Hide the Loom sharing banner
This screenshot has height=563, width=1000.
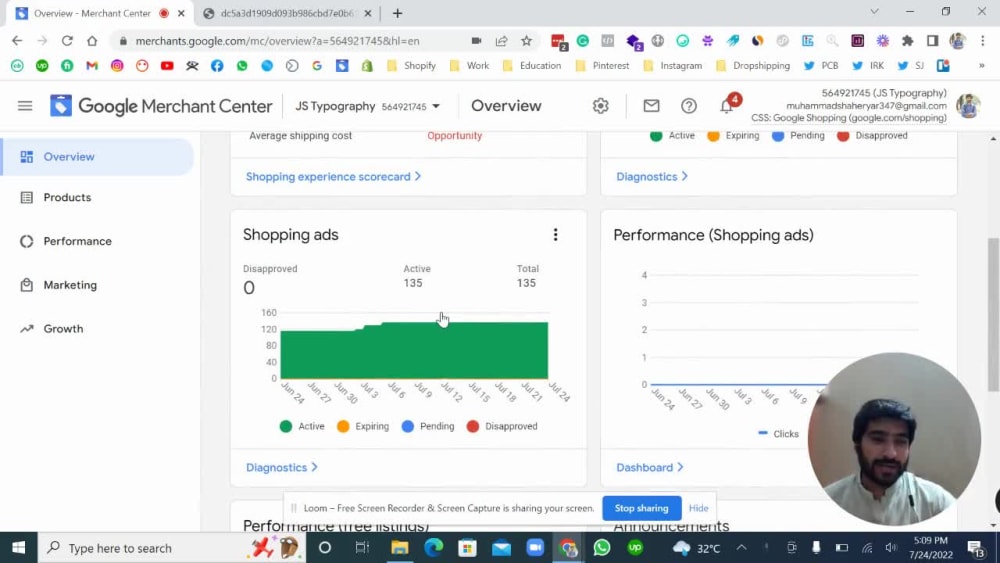pyautogui.click(x=698, y=508)
